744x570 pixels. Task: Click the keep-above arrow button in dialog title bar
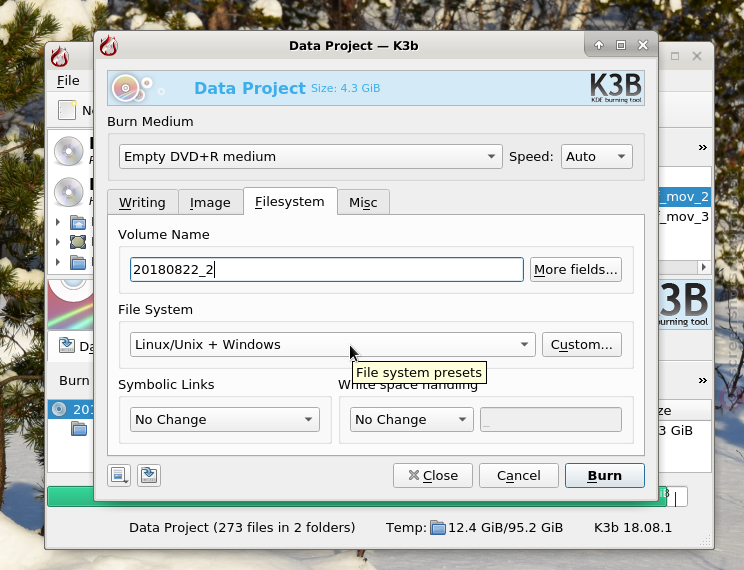(x=599, y=45)
